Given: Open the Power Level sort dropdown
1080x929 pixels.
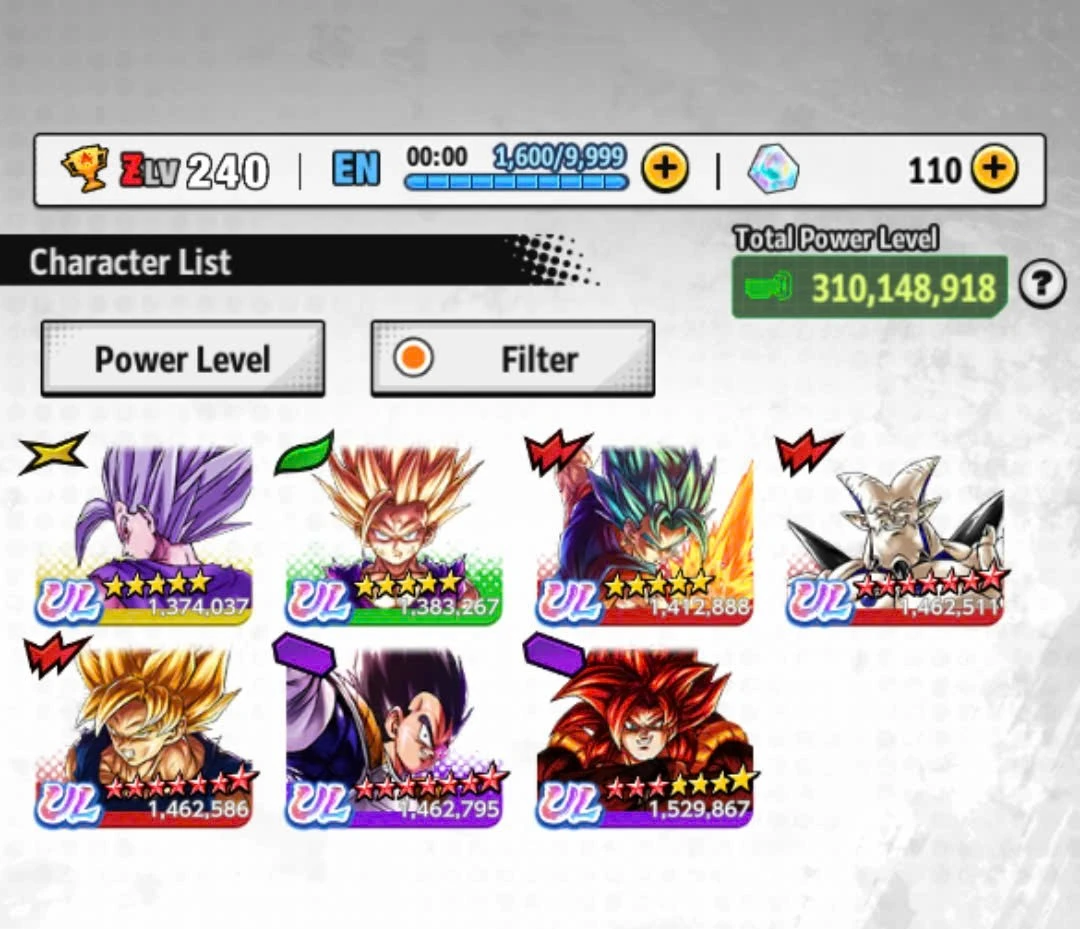Looking at the screenshot, I should click(183, 358).
